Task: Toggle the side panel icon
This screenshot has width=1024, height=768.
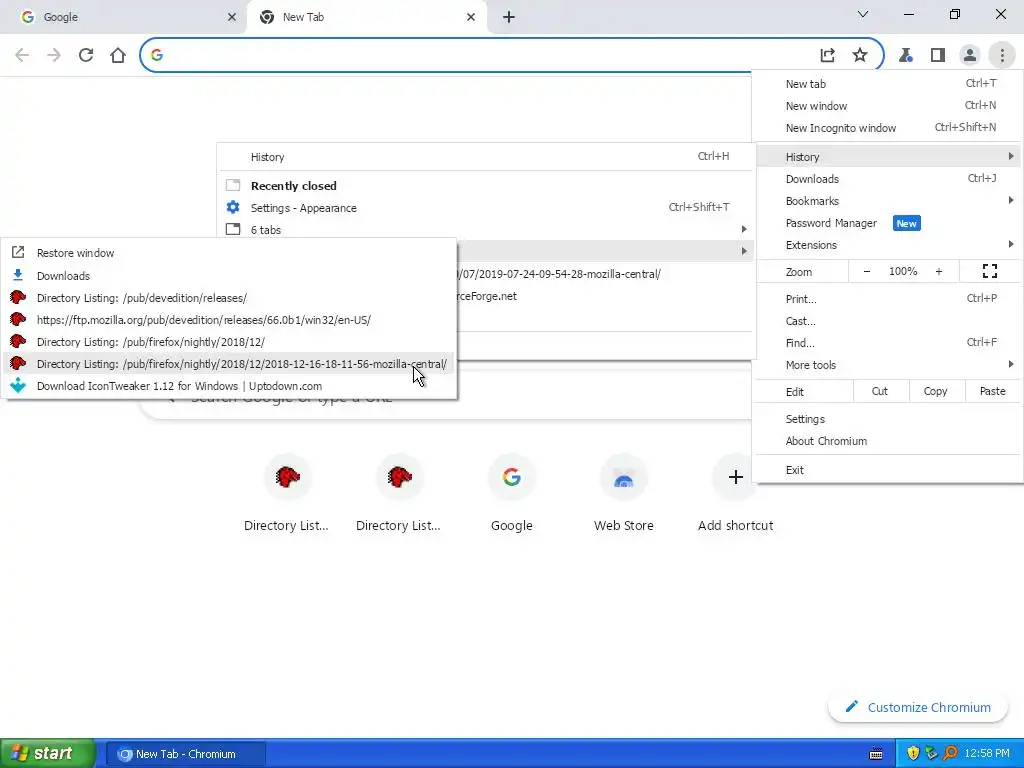Action: coord(938,55)
